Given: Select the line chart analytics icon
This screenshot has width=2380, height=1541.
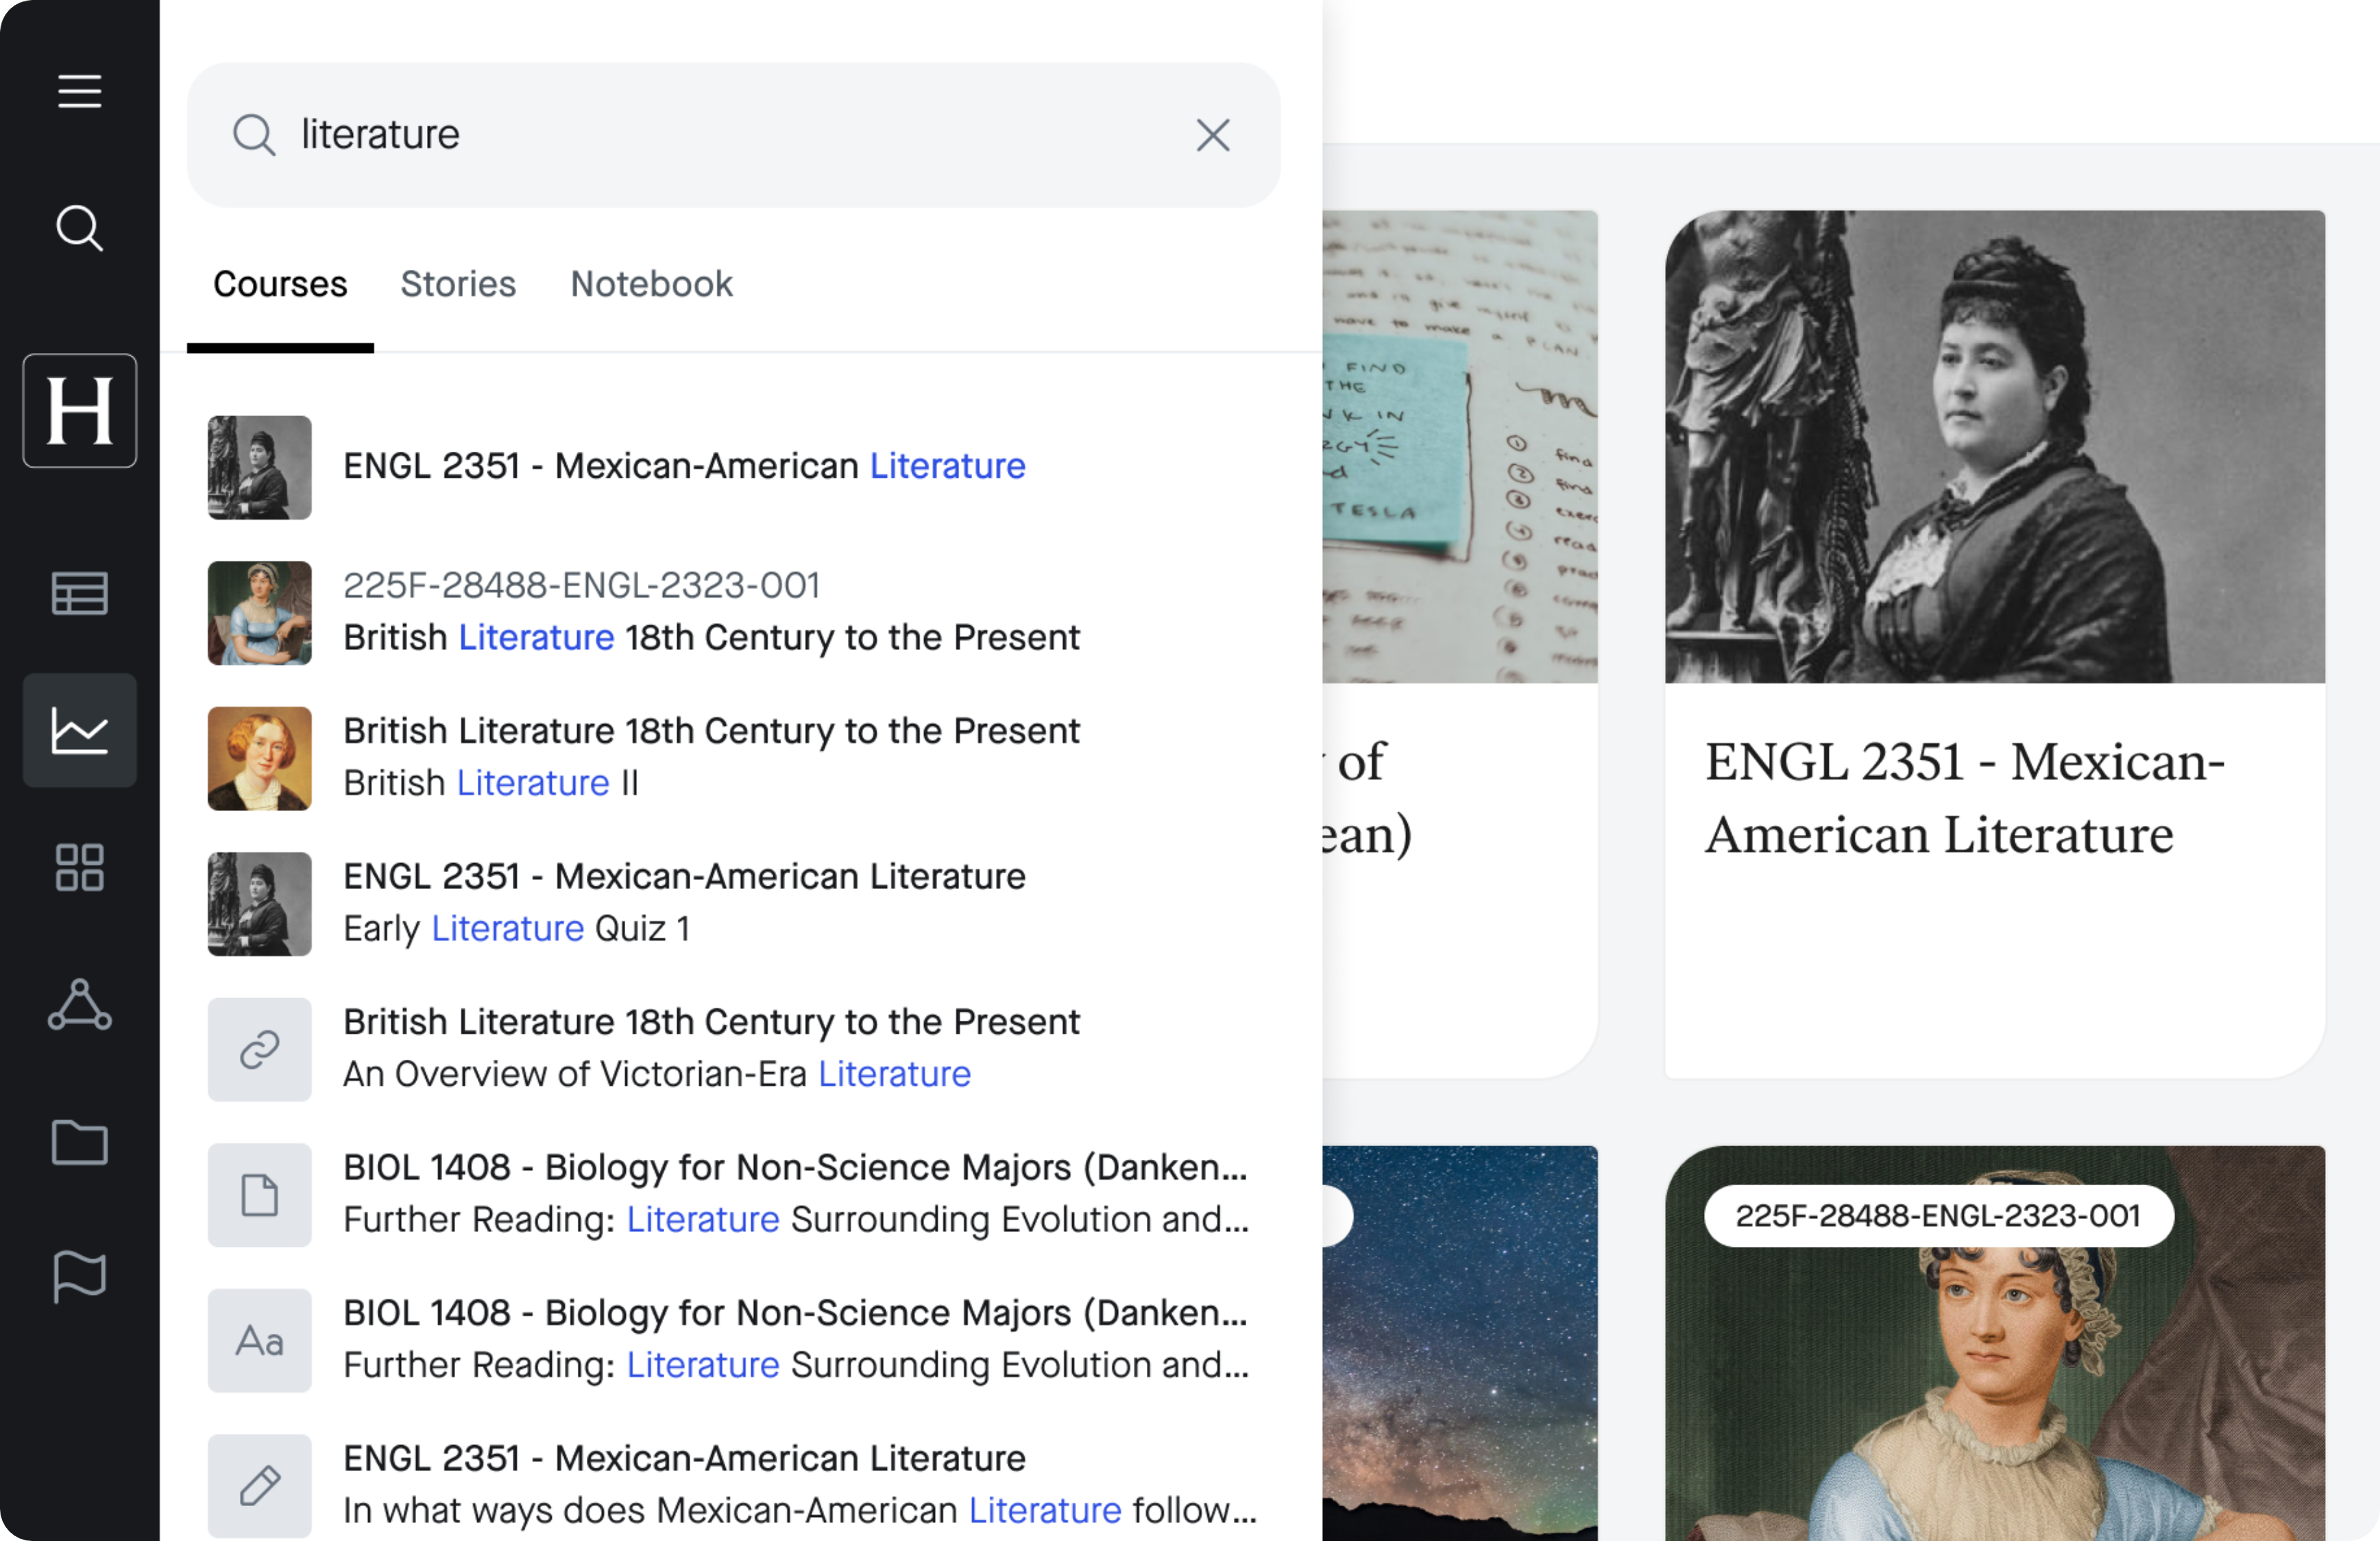Looking at the screenshot, I should tap(80, 730).
